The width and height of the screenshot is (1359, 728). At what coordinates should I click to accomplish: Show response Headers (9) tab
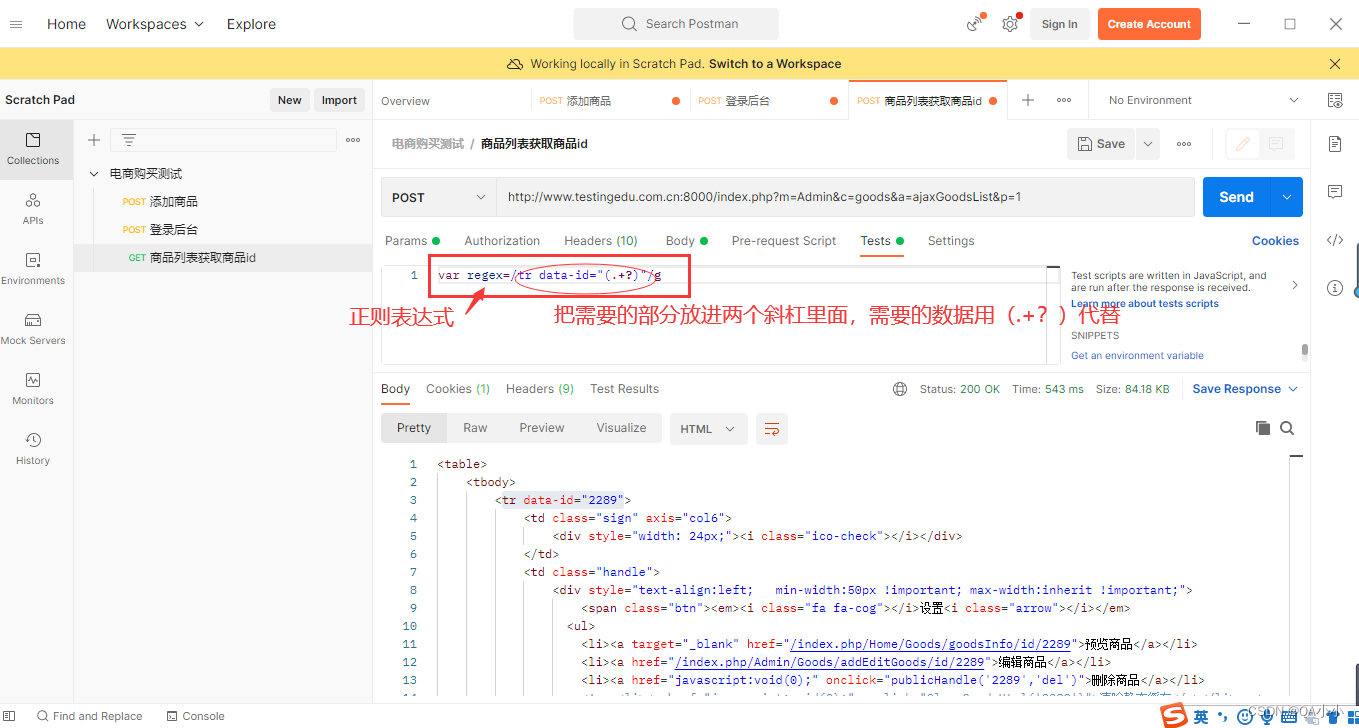tap(540, 389)
